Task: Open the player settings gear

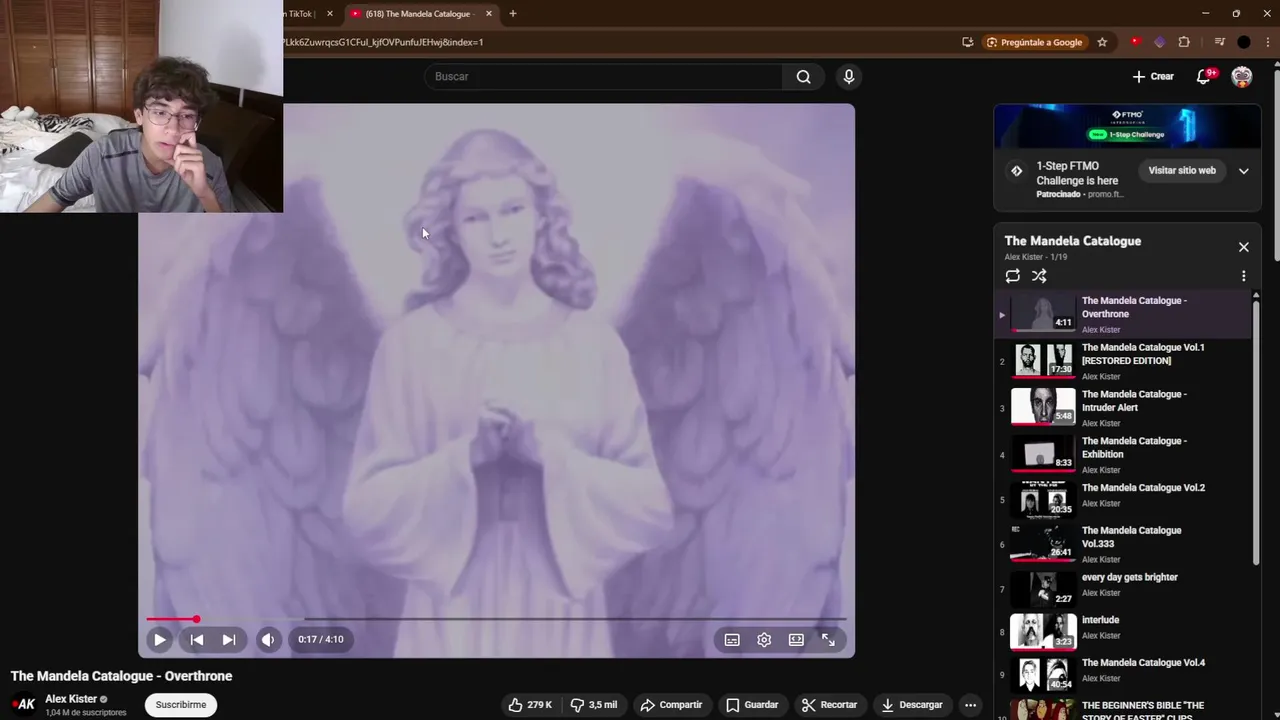Action: tap(764, 640)
